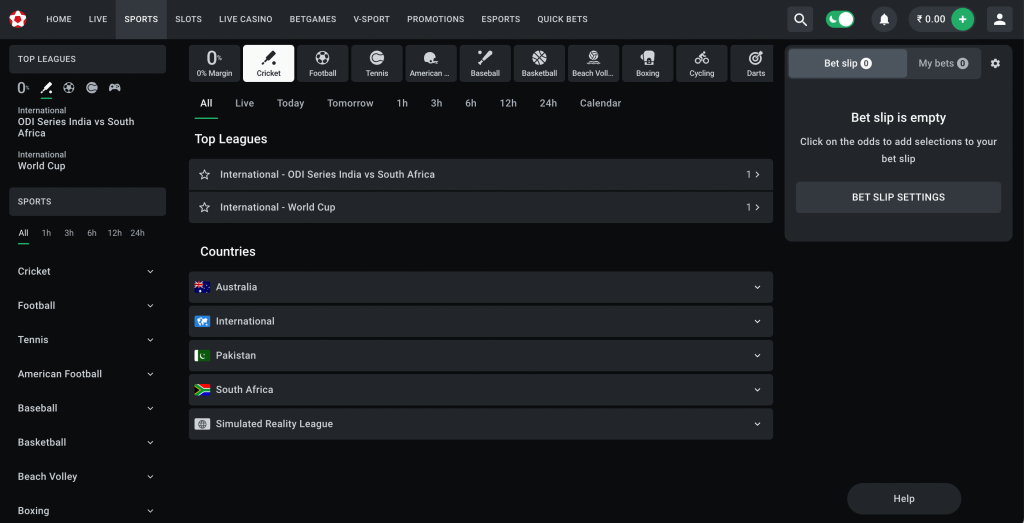Toggle the dark mode switch
Image resolution: width=1024 pixels, height=523 pixels.
[x=840, y=19]
